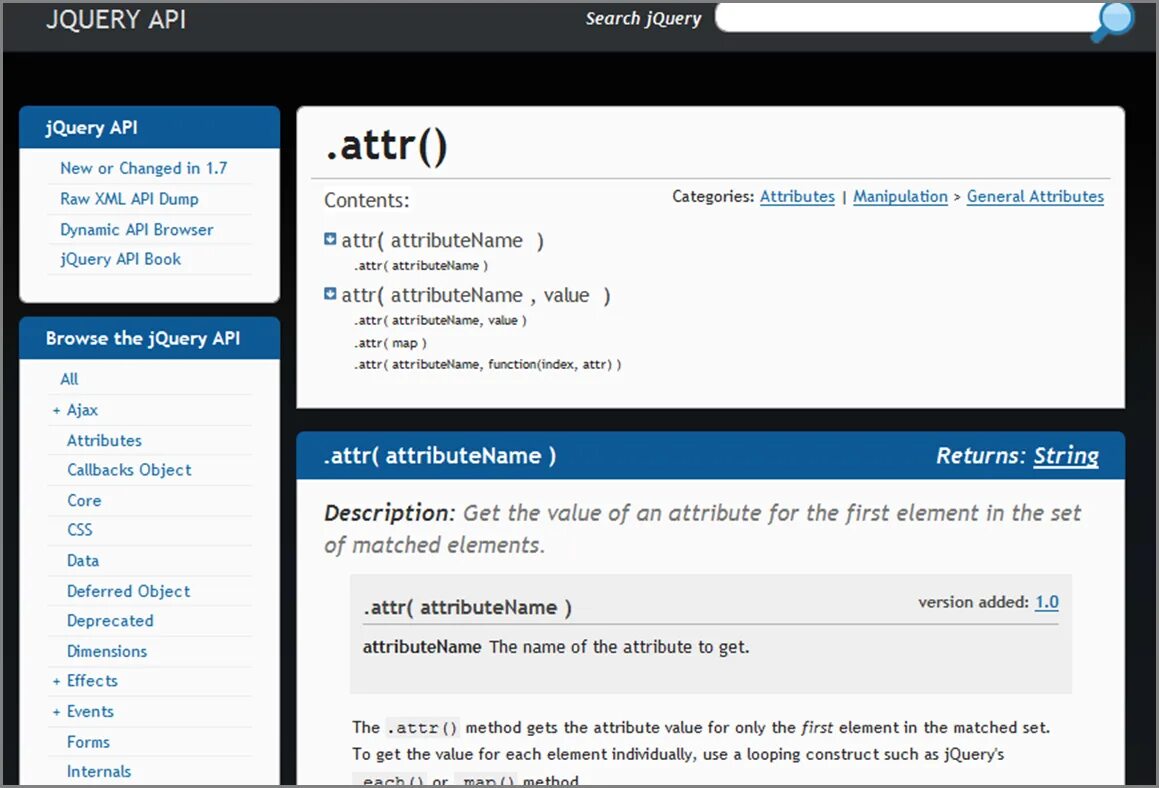Click the arrow icon beside attr( attributeName , value )

point(330,293)
